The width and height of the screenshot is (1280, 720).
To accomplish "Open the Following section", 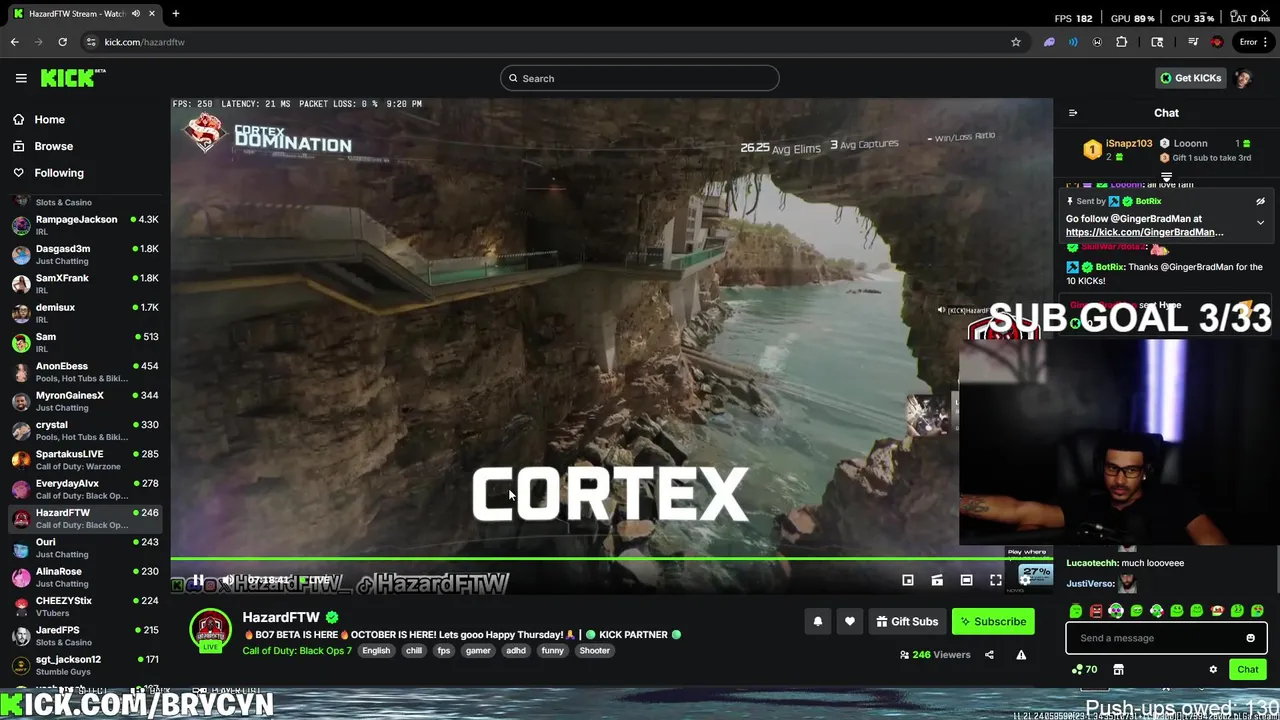I will (59, 173).
